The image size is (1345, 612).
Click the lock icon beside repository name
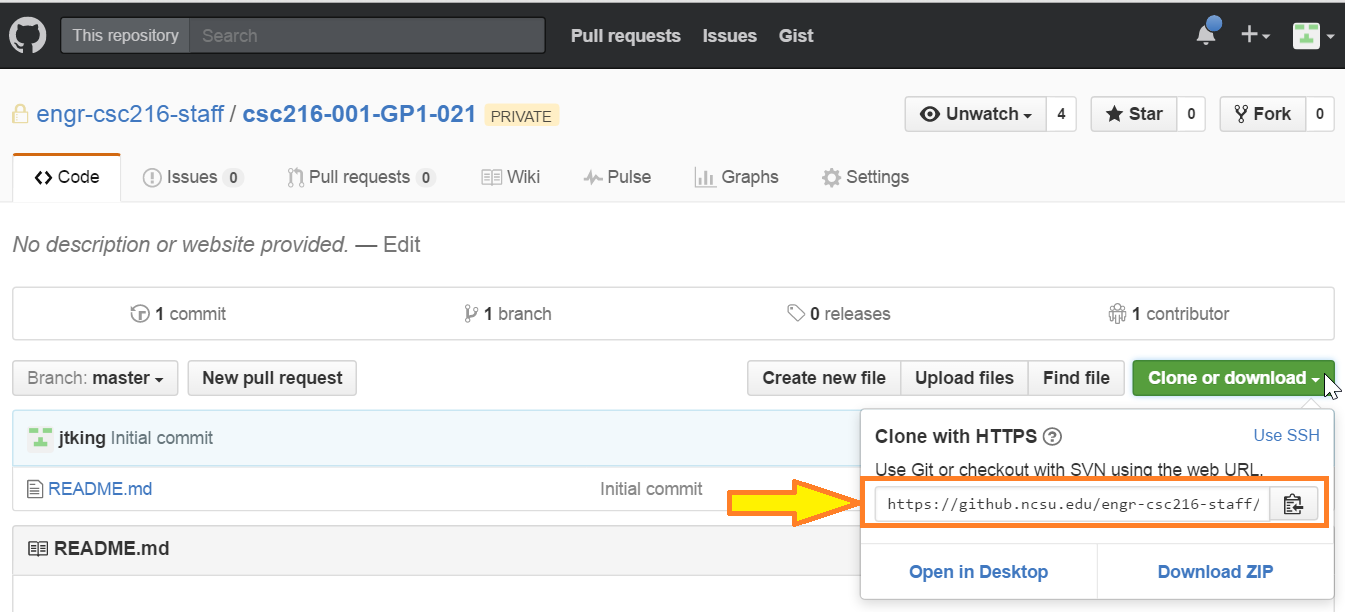pos(18,113)
